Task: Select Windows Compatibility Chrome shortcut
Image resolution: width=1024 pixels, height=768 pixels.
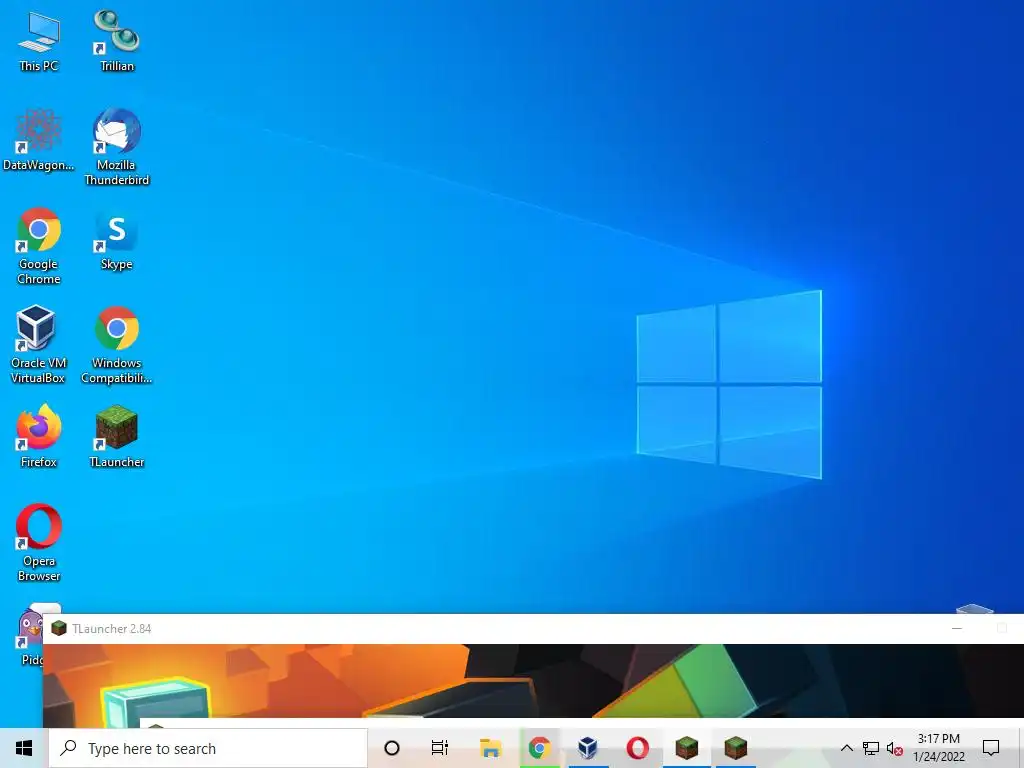Action: tap(116, 345)
